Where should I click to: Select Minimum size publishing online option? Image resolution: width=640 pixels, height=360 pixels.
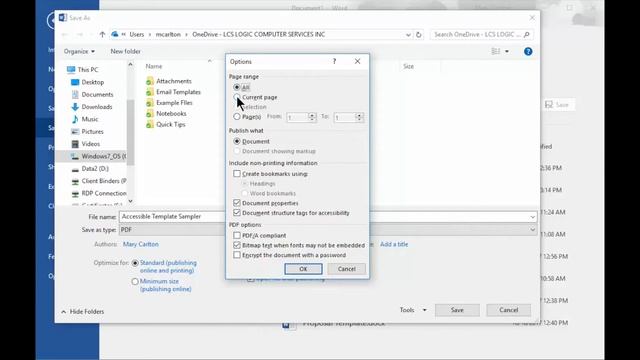tap(135, 282)
